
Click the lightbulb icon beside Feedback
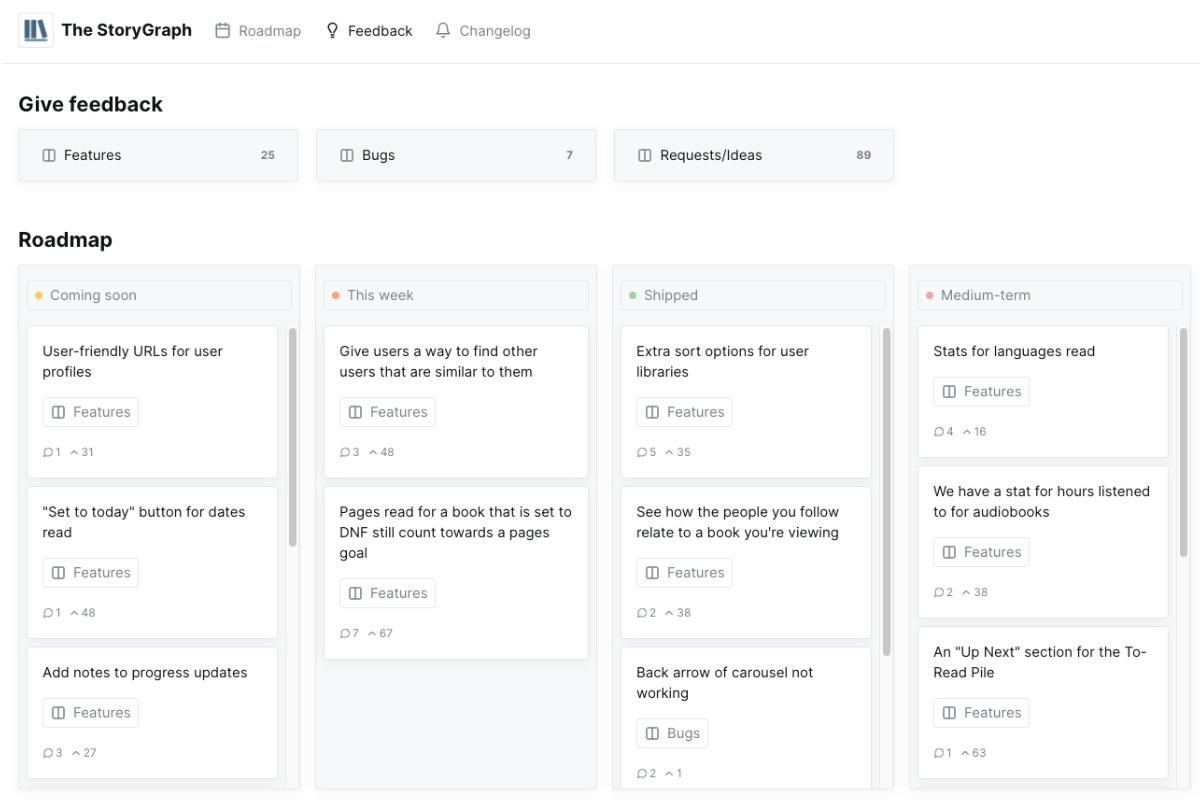click(333, 31)
